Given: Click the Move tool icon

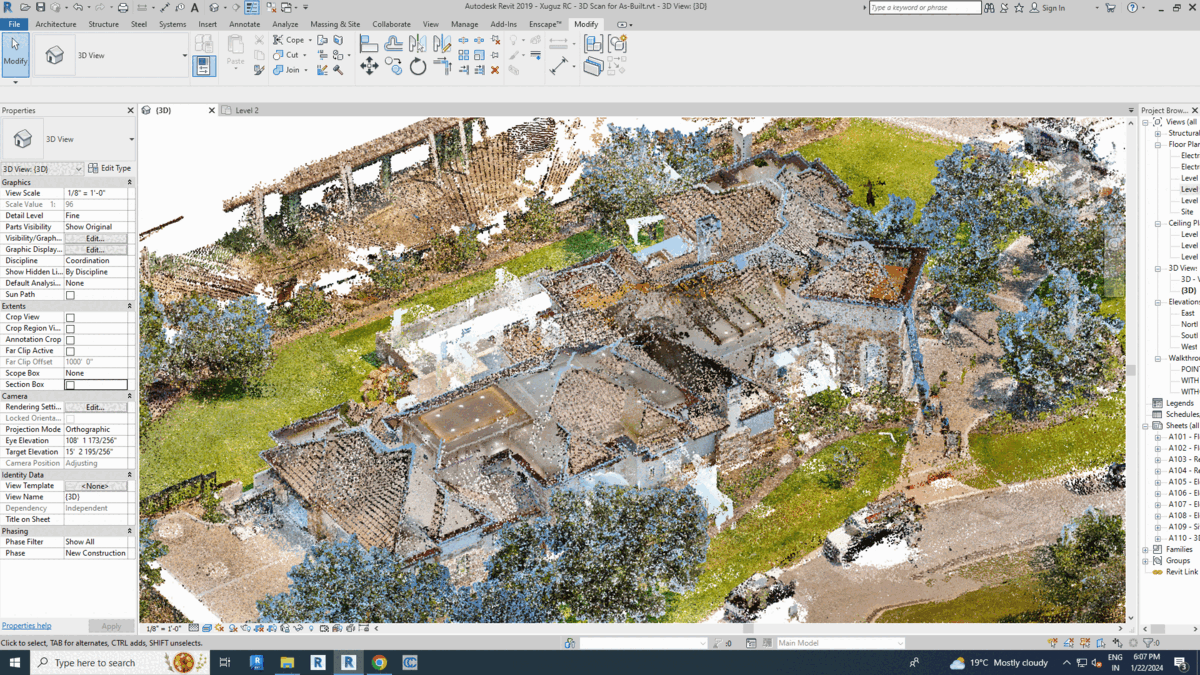Looking at the screenshot, I should pos(369,67).
